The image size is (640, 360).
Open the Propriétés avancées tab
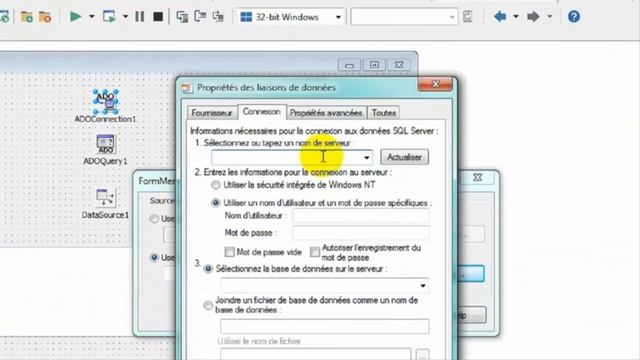pos(326,113)
